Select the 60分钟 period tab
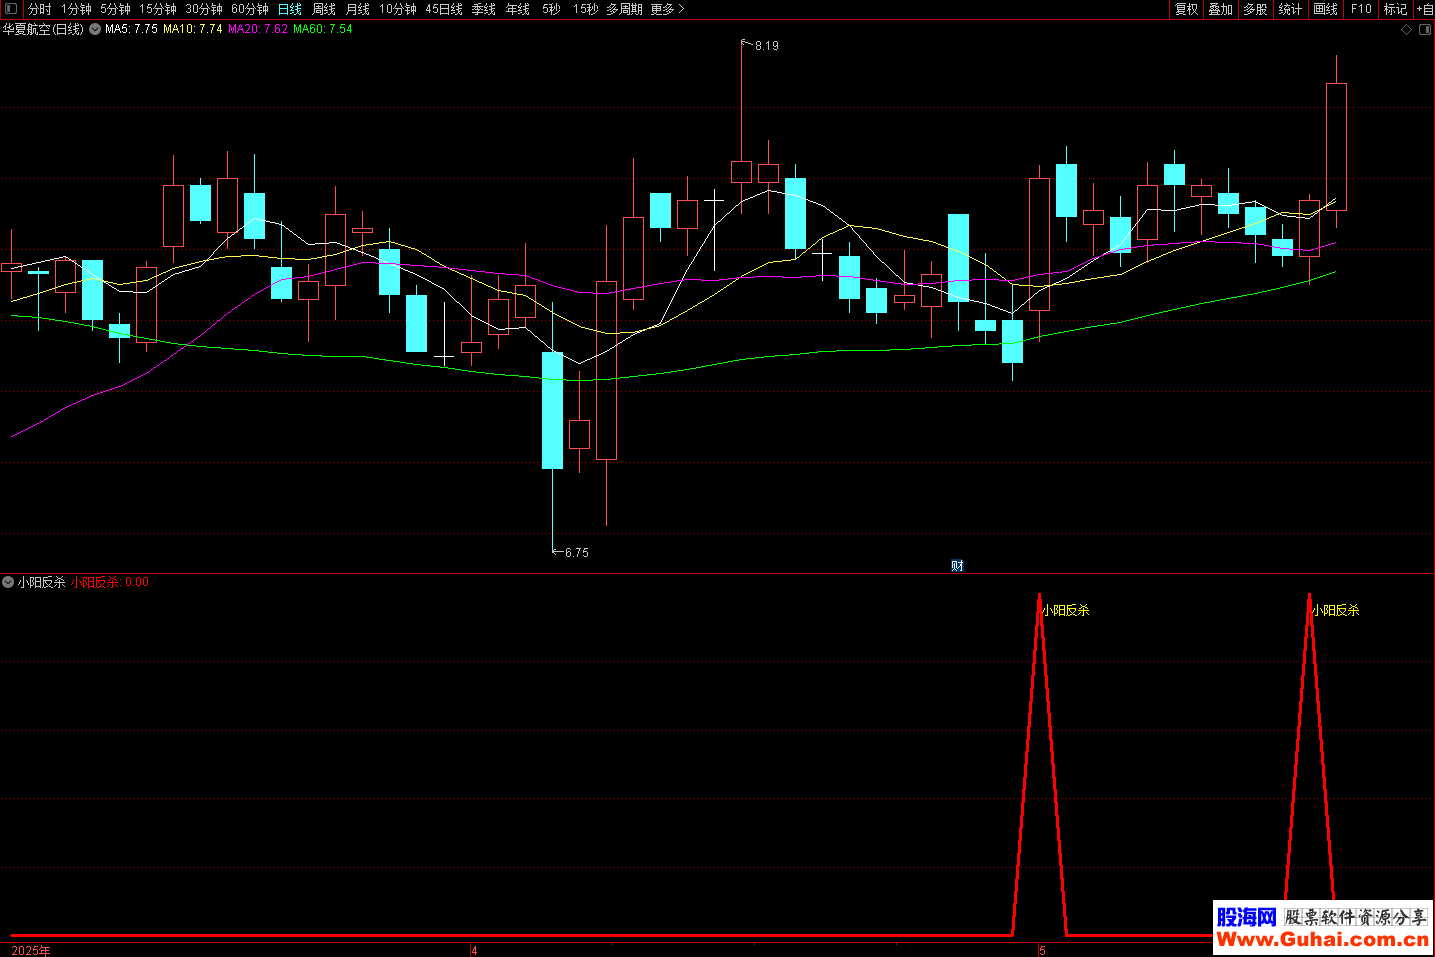 (250, 9)
